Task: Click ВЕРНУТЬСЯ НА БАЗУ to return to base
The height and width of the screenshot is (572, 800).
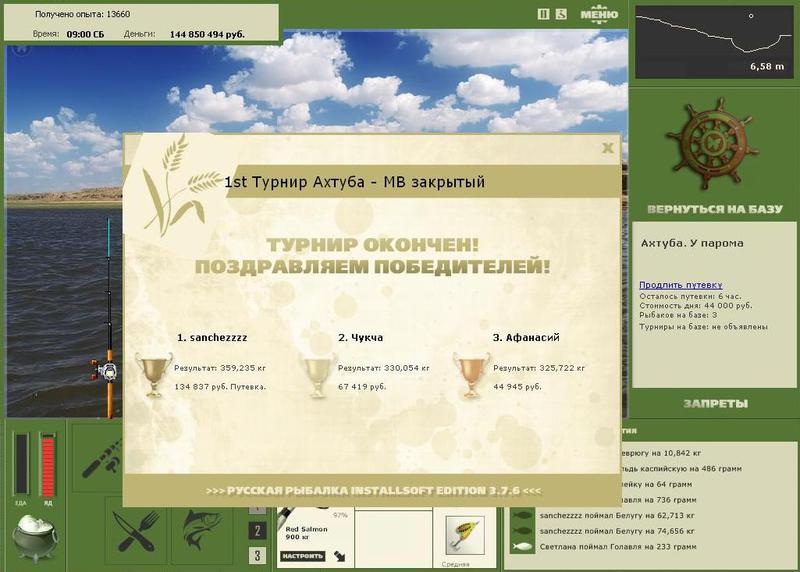Action: [x=715, y=209]
